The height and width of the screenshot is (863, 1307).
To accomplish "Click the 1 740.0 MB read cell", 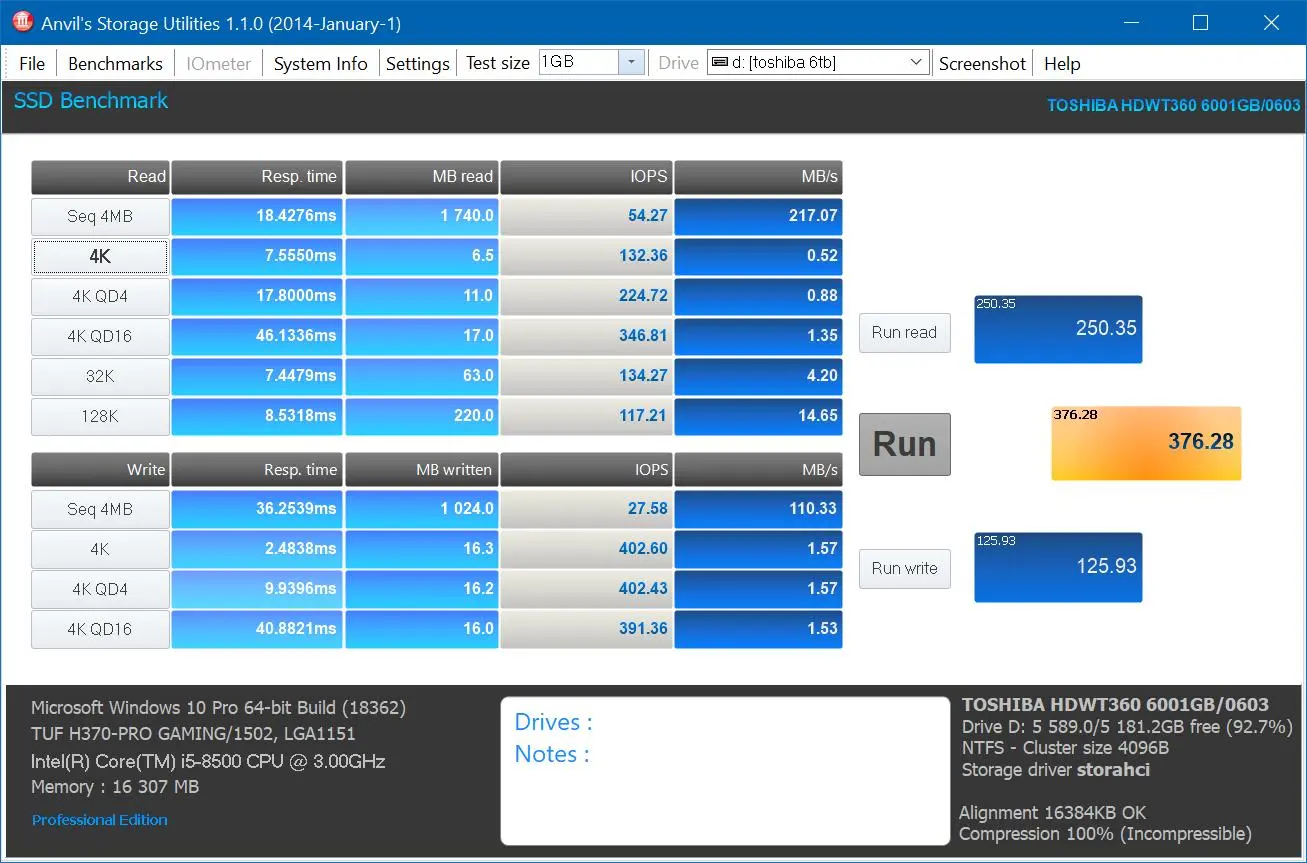I will [x=422, y=216].
